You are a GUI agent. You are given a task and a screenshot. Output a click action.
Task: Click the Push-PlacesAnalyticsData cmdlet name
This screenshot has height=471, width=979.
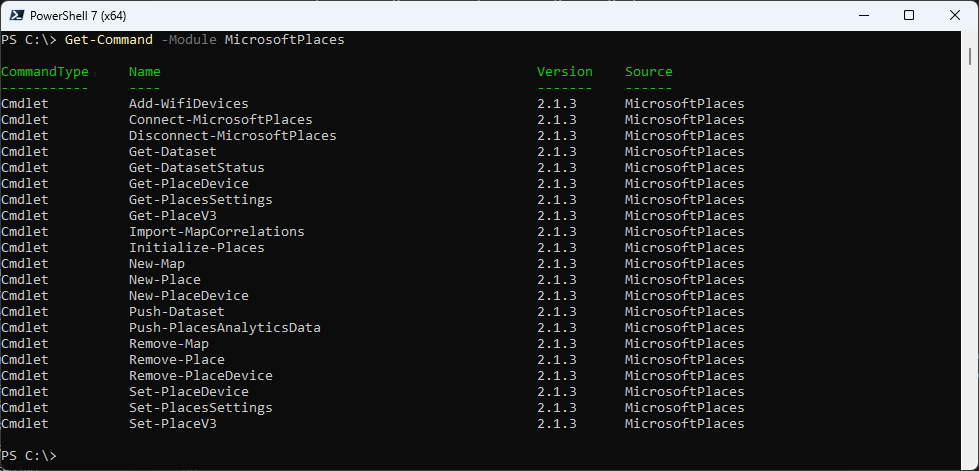tap(224, 328)
